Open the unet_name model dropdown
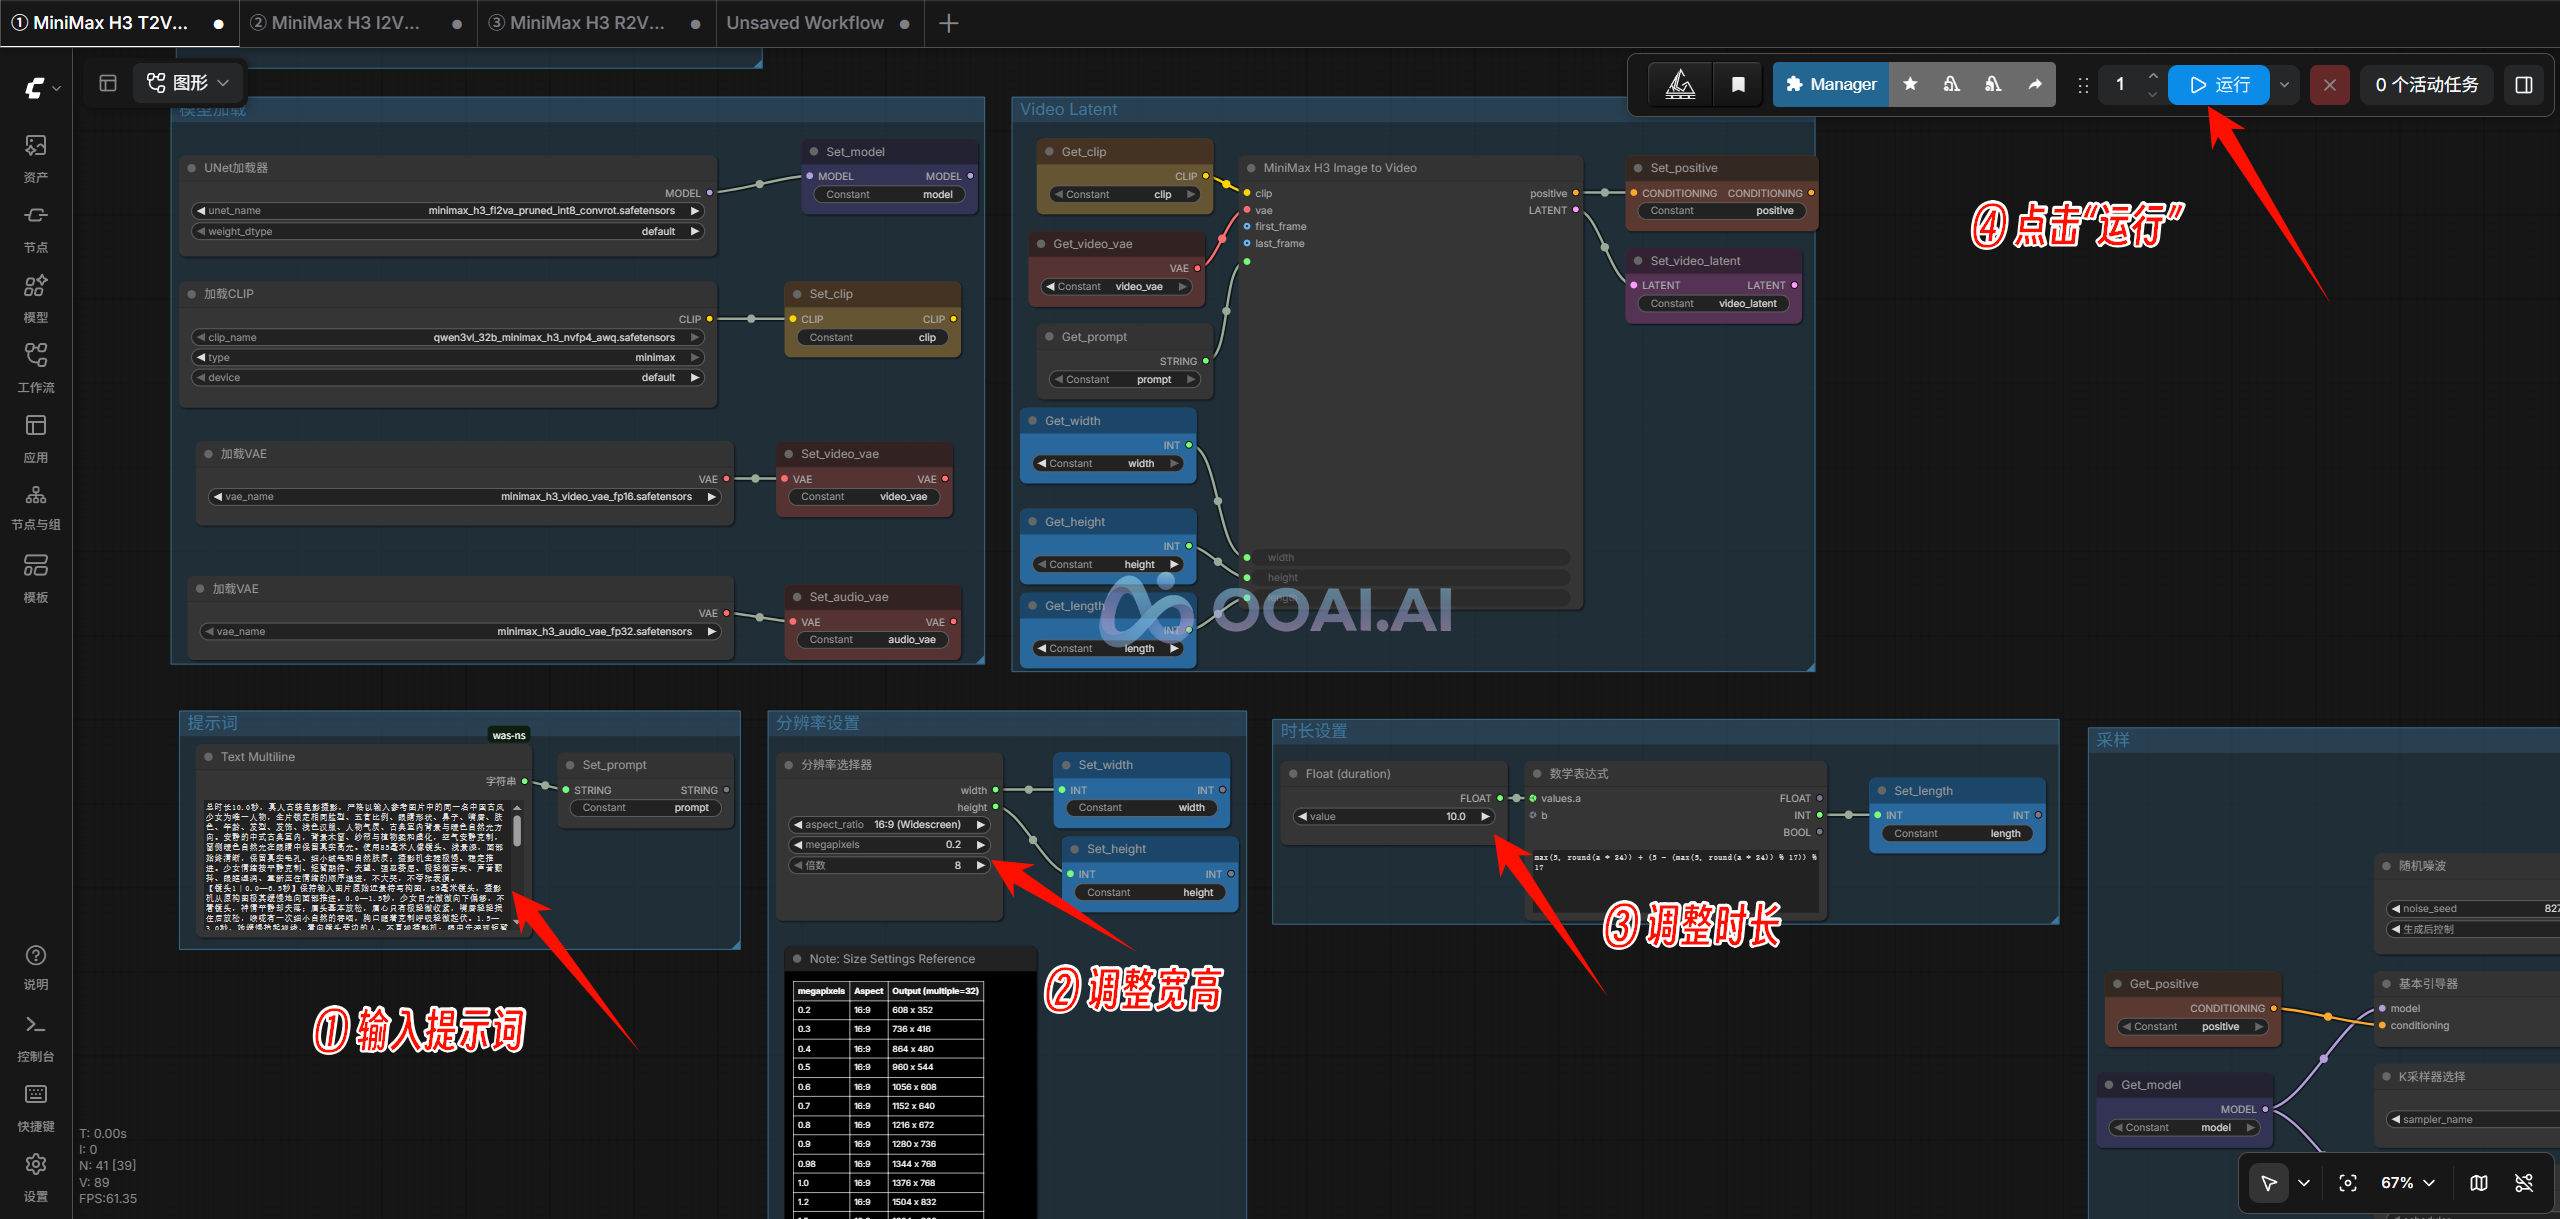 (448, 211)
